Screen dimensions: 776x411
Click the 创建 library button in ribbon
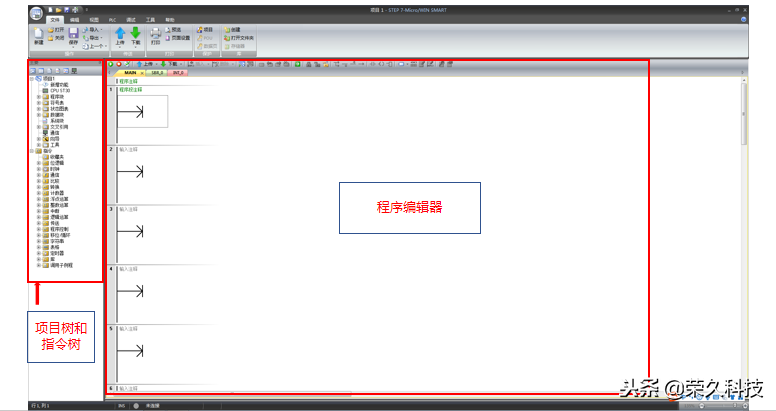tap(232, 30)
